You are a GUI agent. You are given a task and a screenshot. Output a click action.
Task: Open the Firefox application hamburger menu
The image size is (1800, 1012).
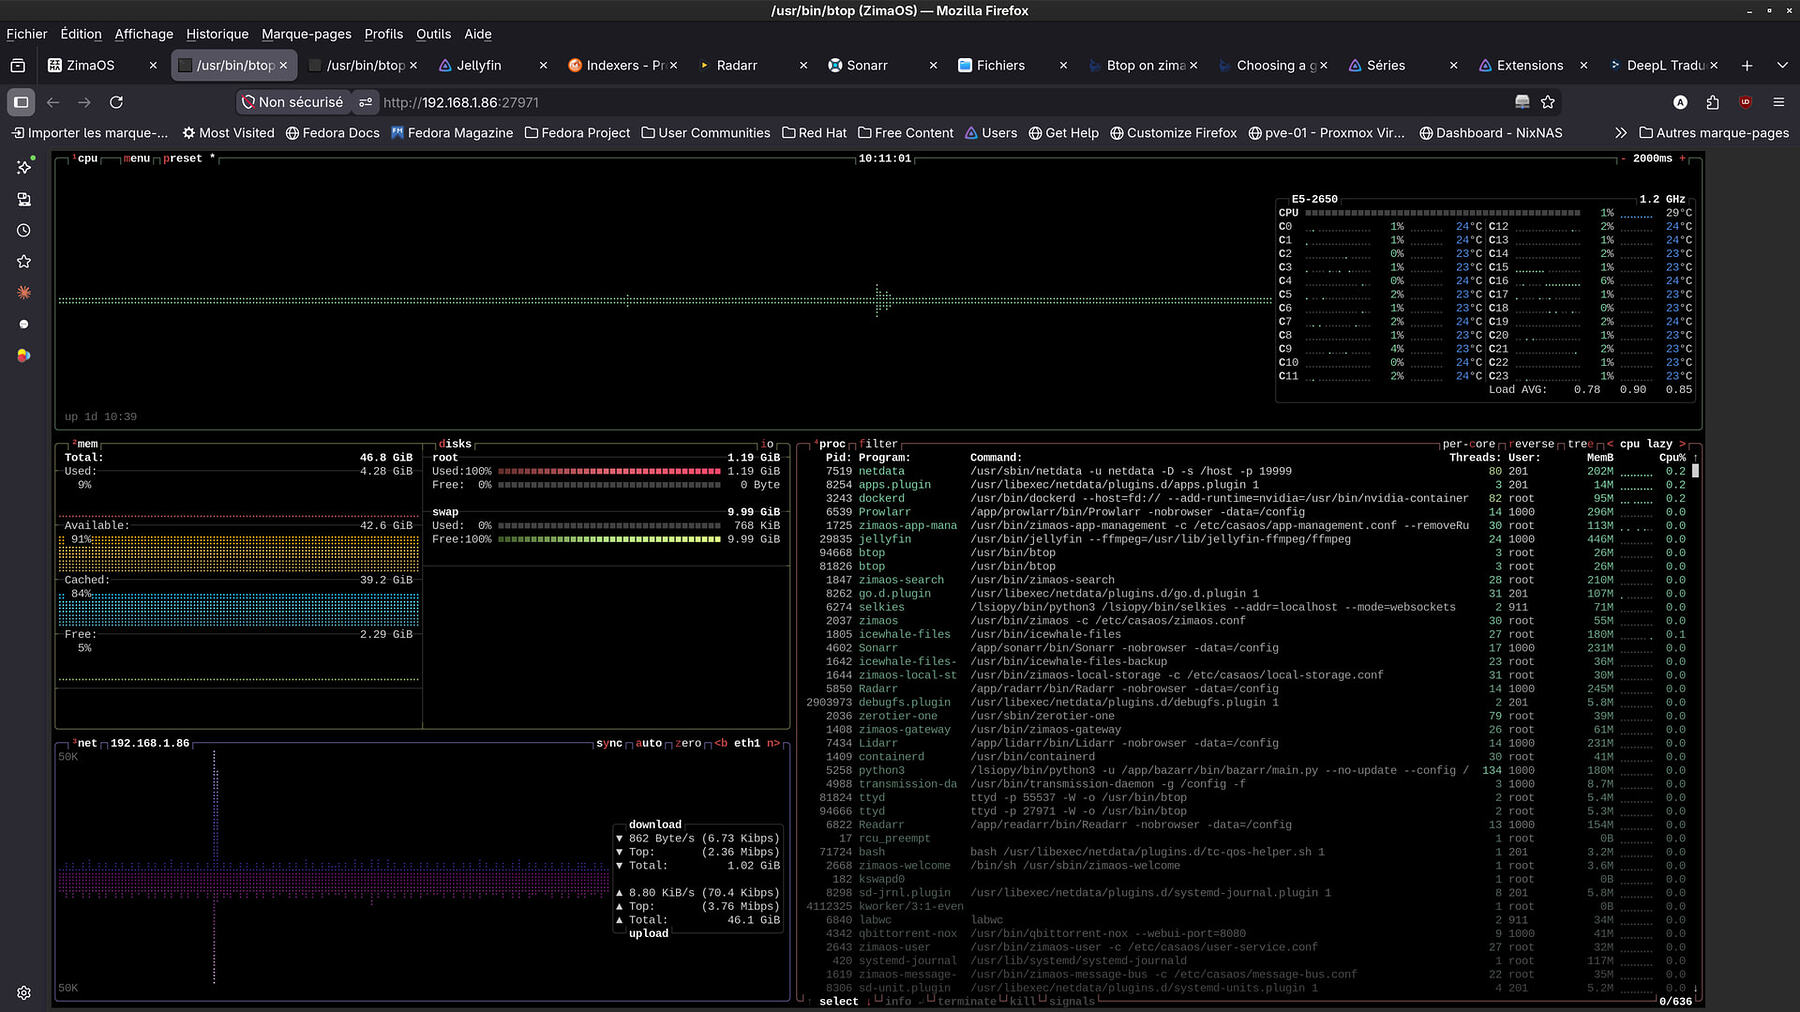point(1778,102)
